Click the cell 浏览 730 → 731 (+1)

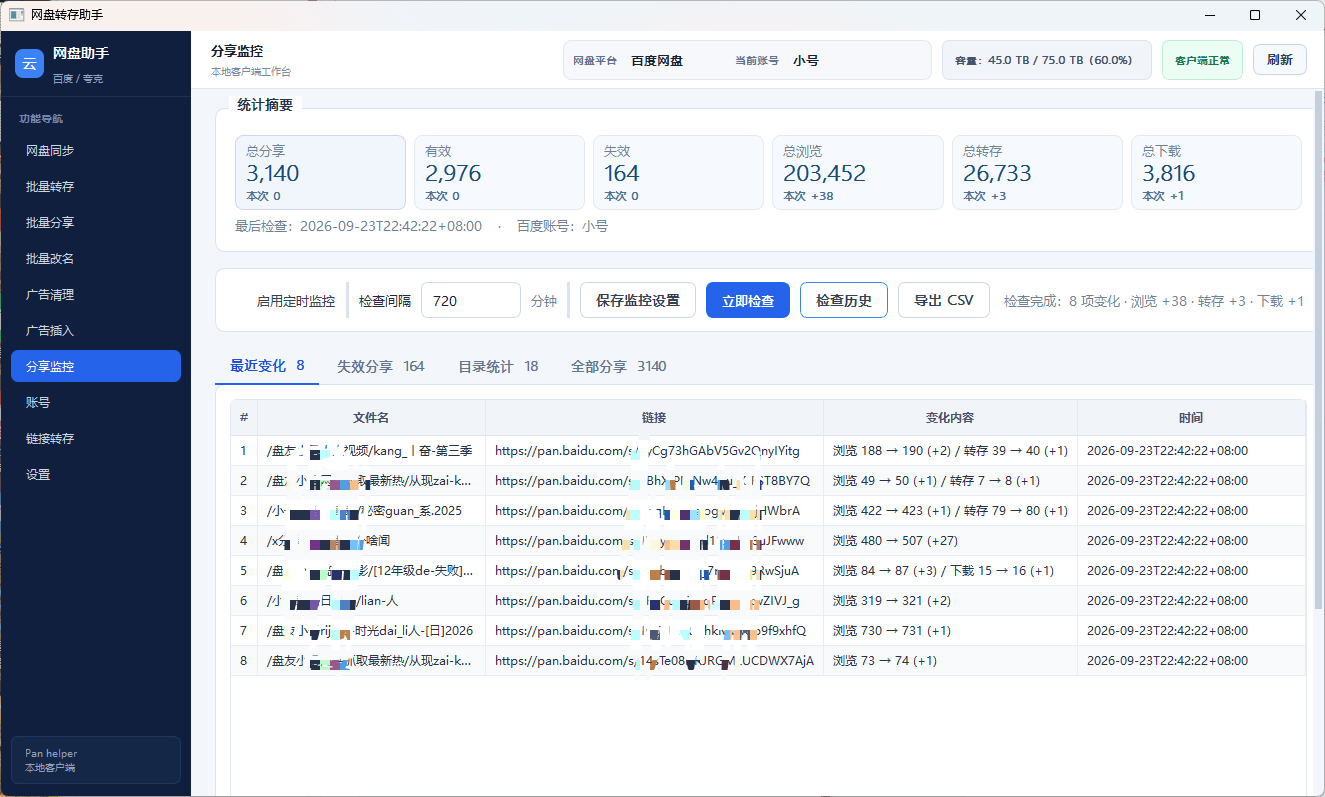tap(950, 631)
